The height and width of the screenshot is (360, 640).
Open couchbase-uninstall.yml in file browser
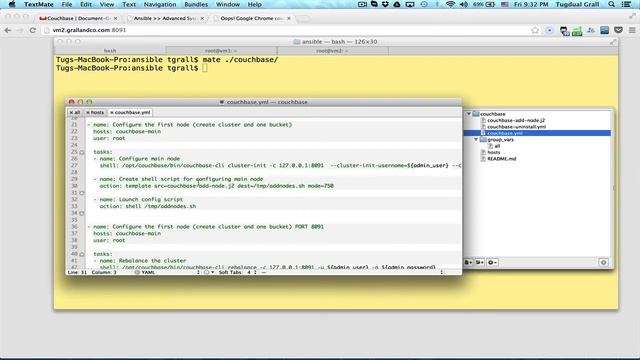516,127
